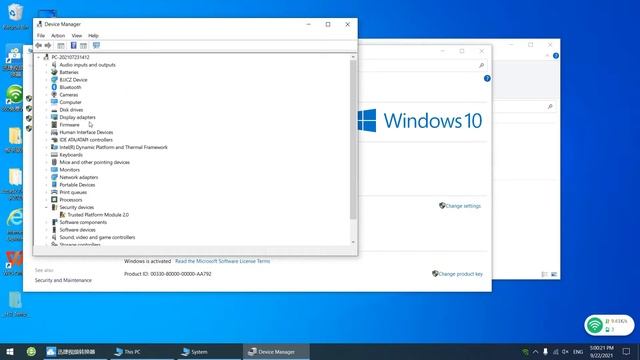Viewport: 640px width, 360px height.
Task: Expand Sound, video and game controllers arrow
Action: (46, 237)
